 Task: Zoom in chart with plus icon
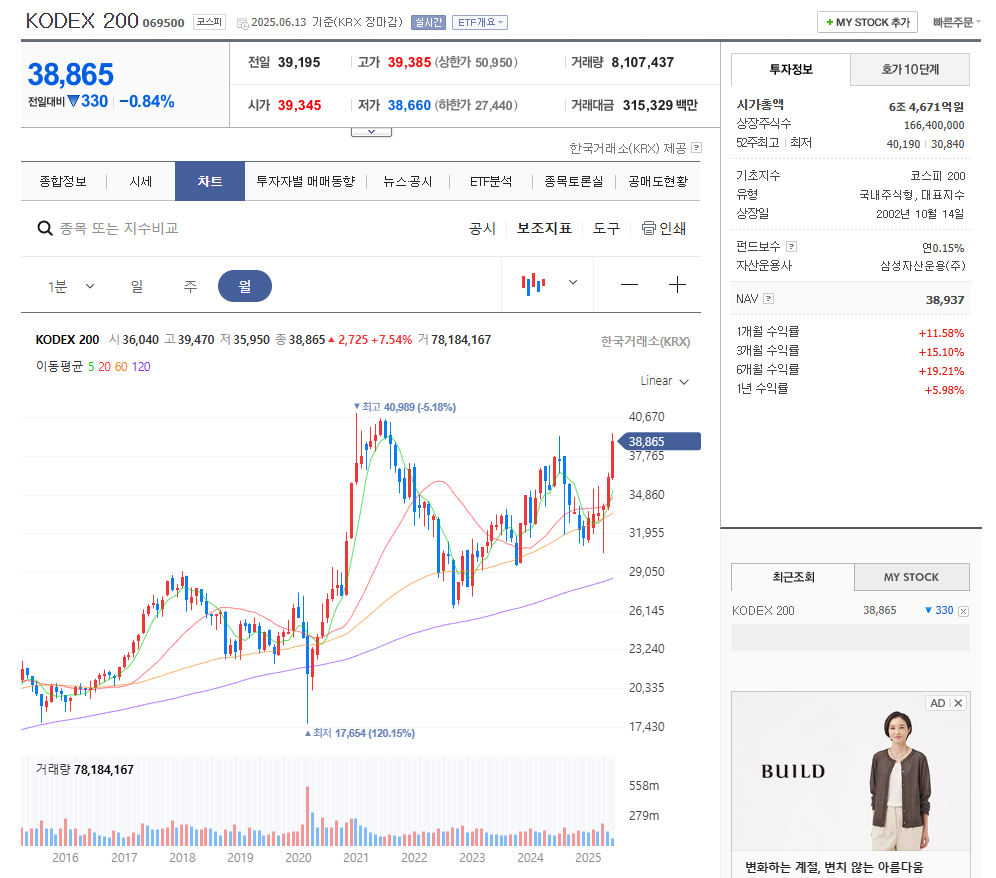click(x=677, y=285)
